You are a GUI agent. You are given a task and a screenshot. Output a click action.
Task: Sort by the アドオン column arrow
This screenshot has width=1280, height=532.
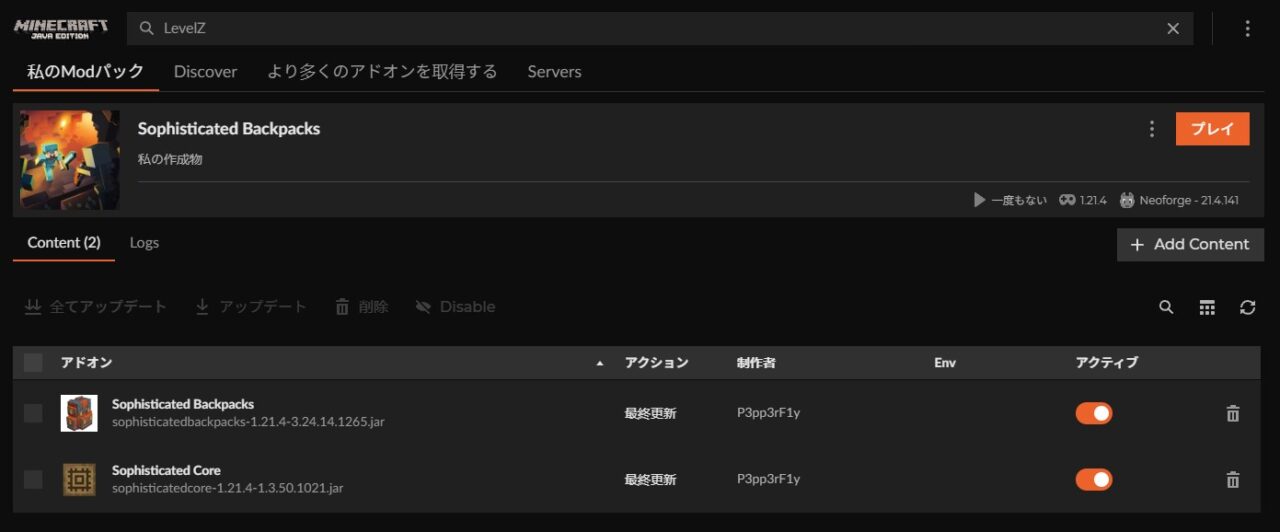click(x=600, y=363)
